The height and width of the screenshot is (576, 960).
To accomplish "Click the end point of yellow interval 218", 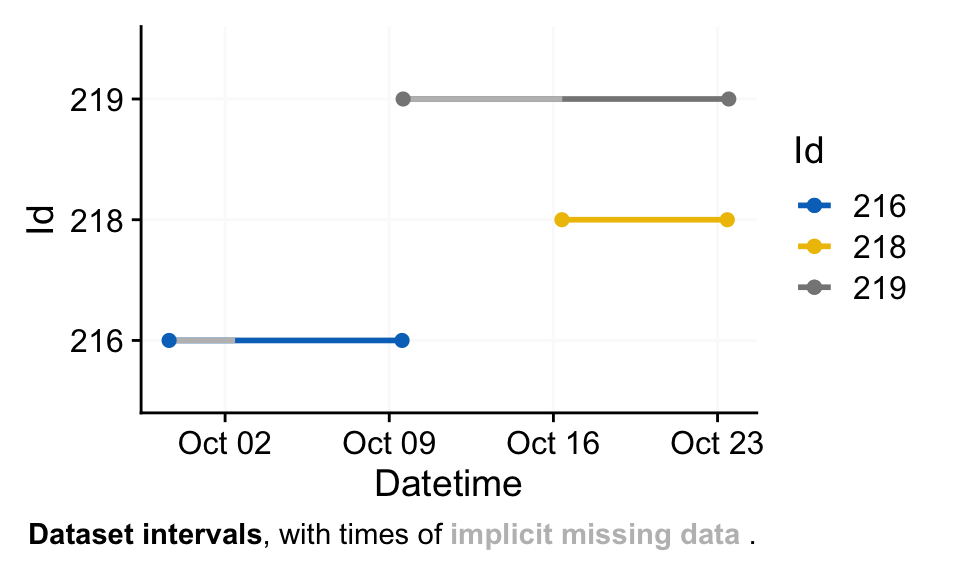I will pyautogui.click(x=727, y=220).
